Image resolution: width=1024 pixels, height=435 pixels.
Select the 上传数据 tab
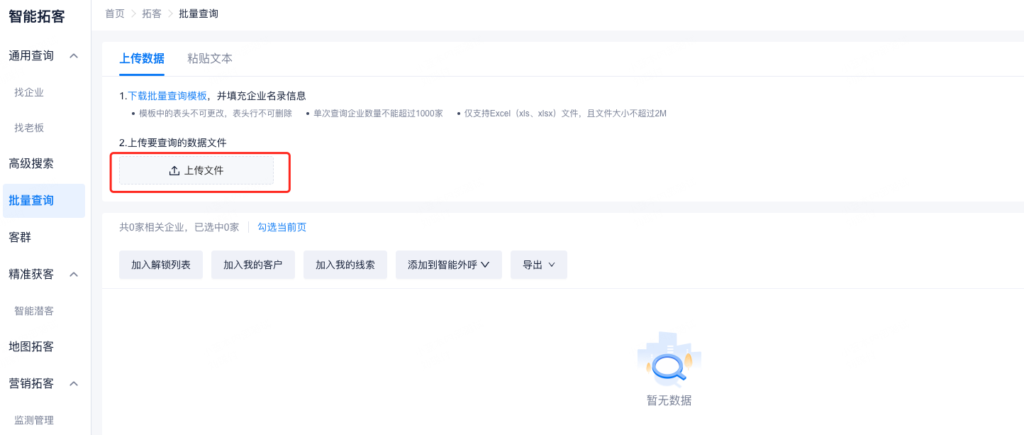(142, 58)
